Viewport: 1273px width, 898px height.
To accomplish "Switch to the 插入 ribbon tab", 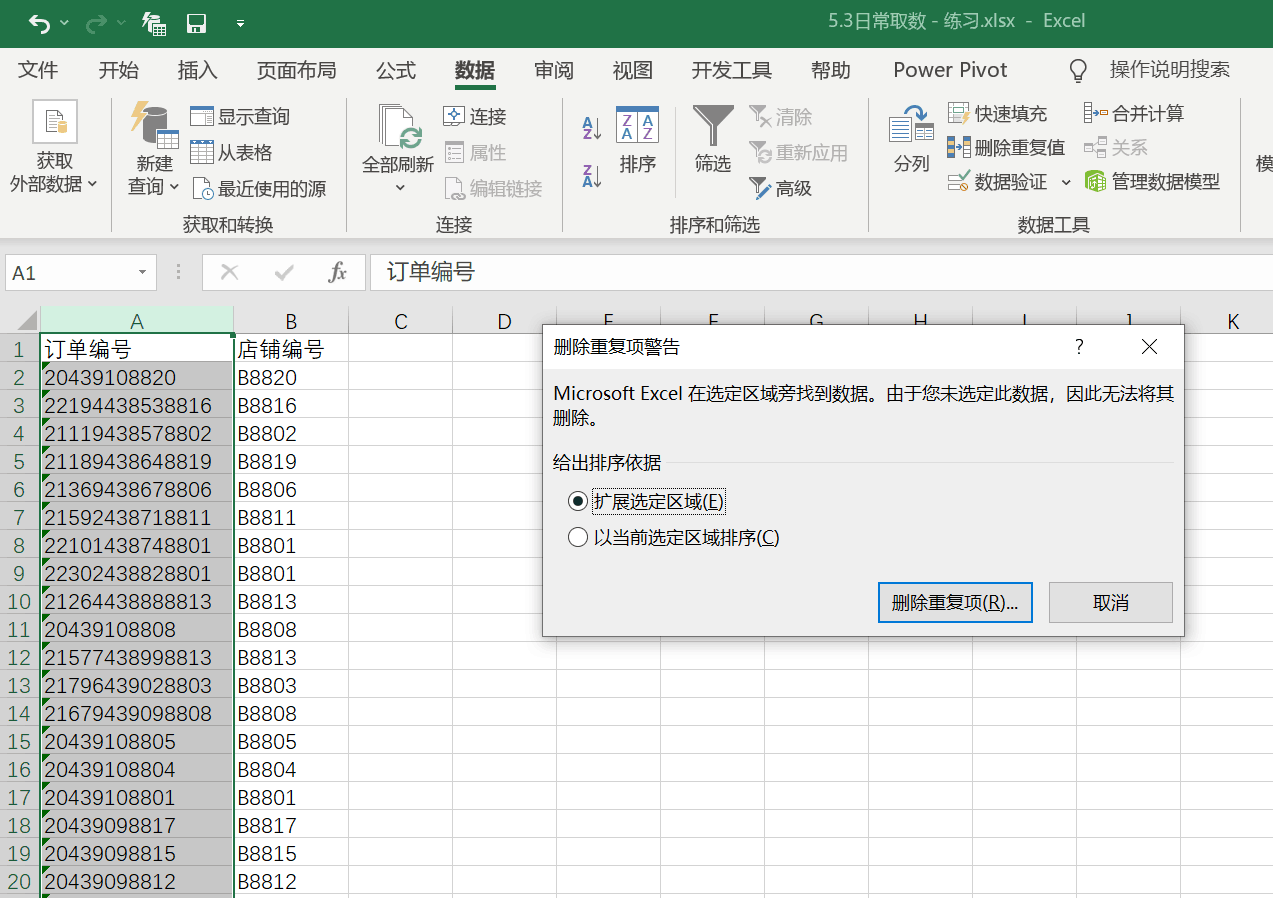I will point(197,70).
